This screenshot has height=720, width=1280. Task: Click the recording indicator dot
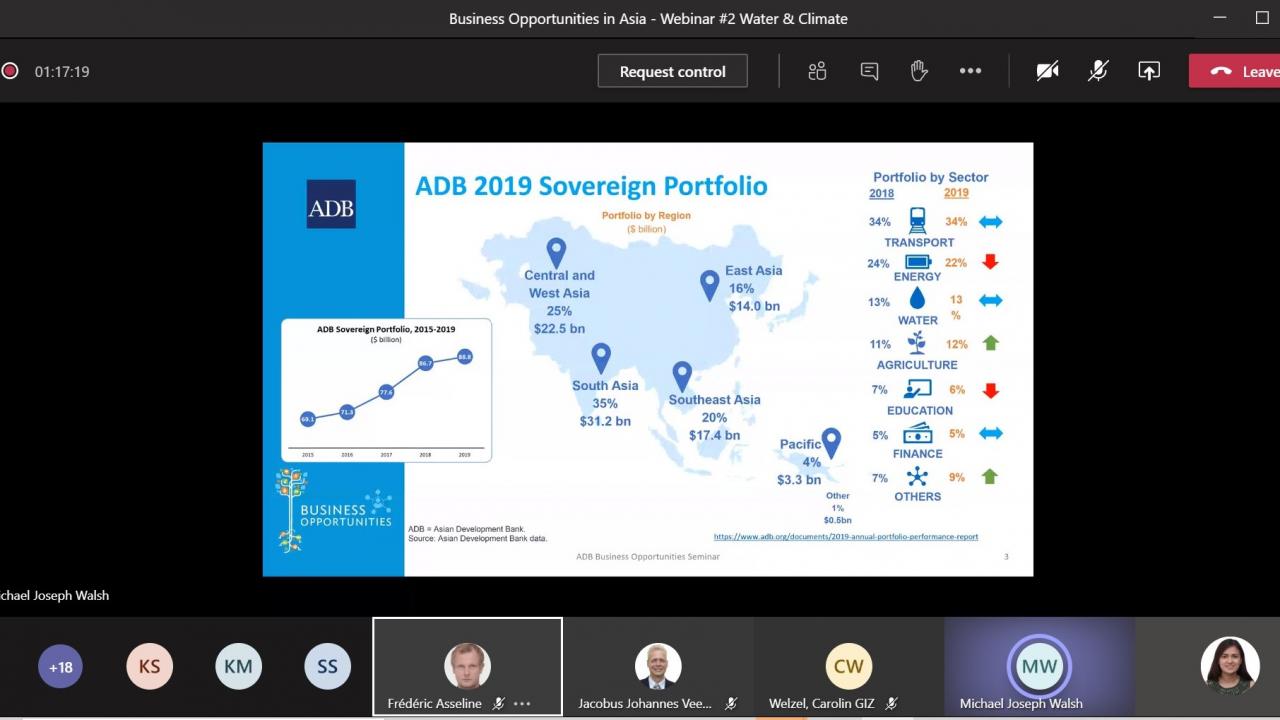pos(10,71)
